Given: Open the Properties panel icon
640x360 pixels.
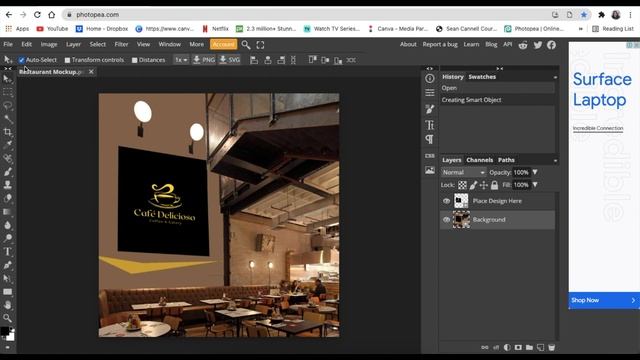Looking at the screenshot, I should [430, 93].
